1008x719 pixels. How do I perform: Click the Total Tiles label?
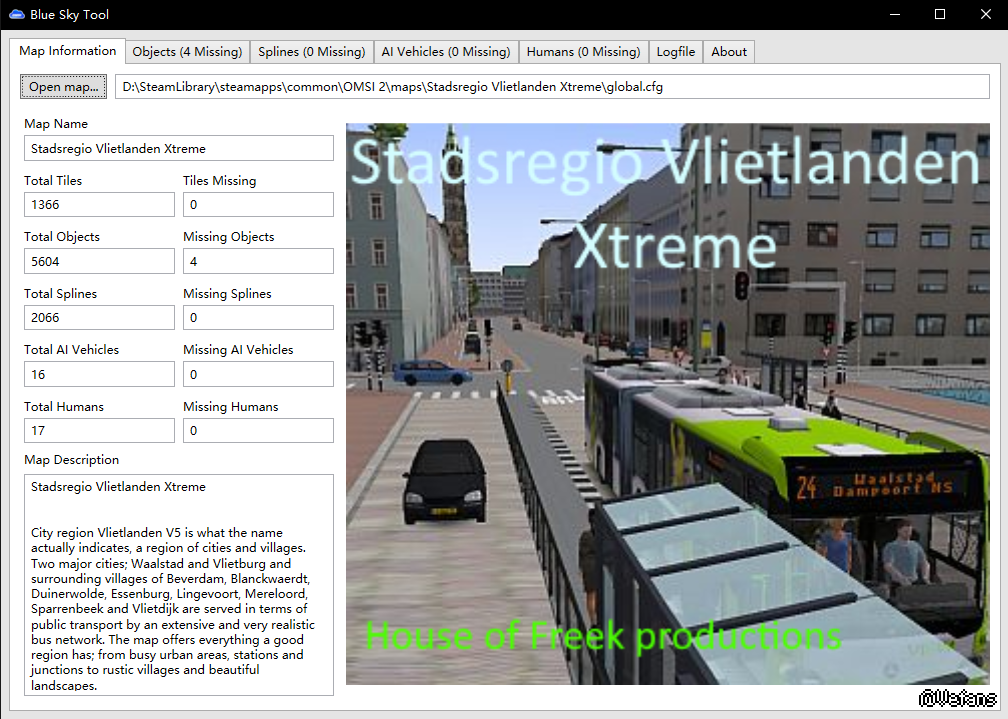(53, 181)
